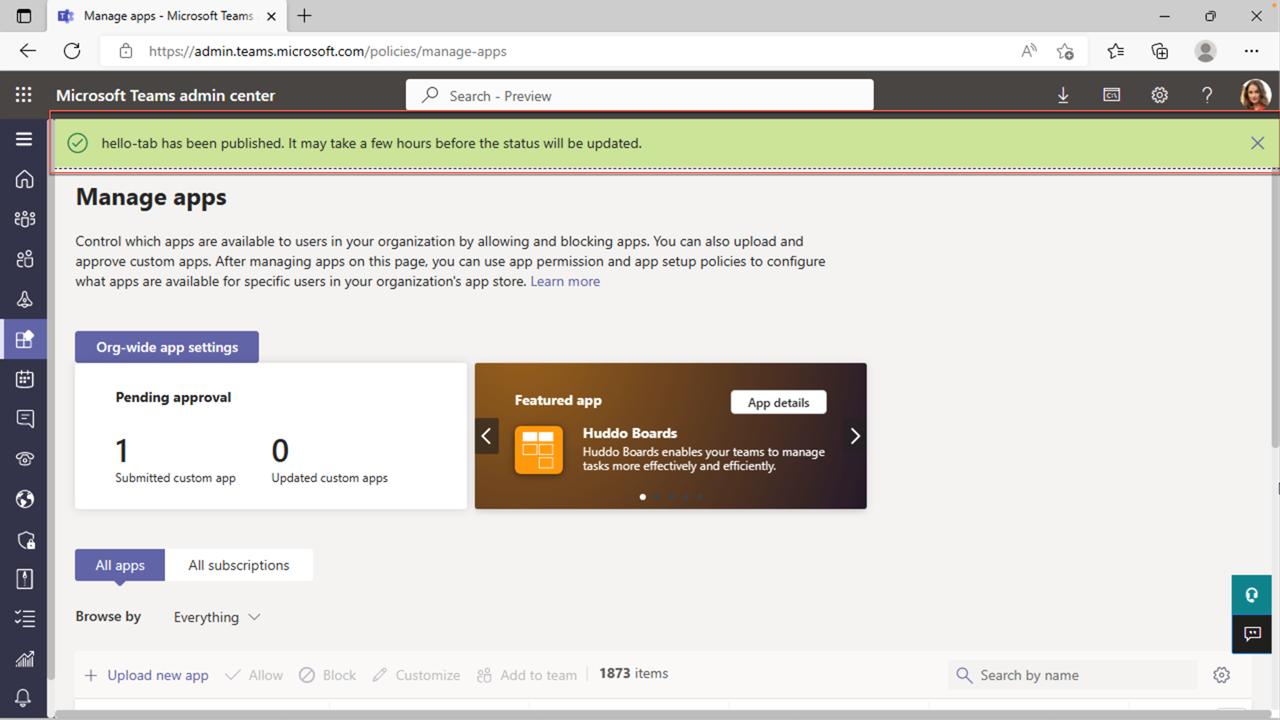Click the Submitted custom app count
This screenshot has height=720, width=1280.
(122, 451)
